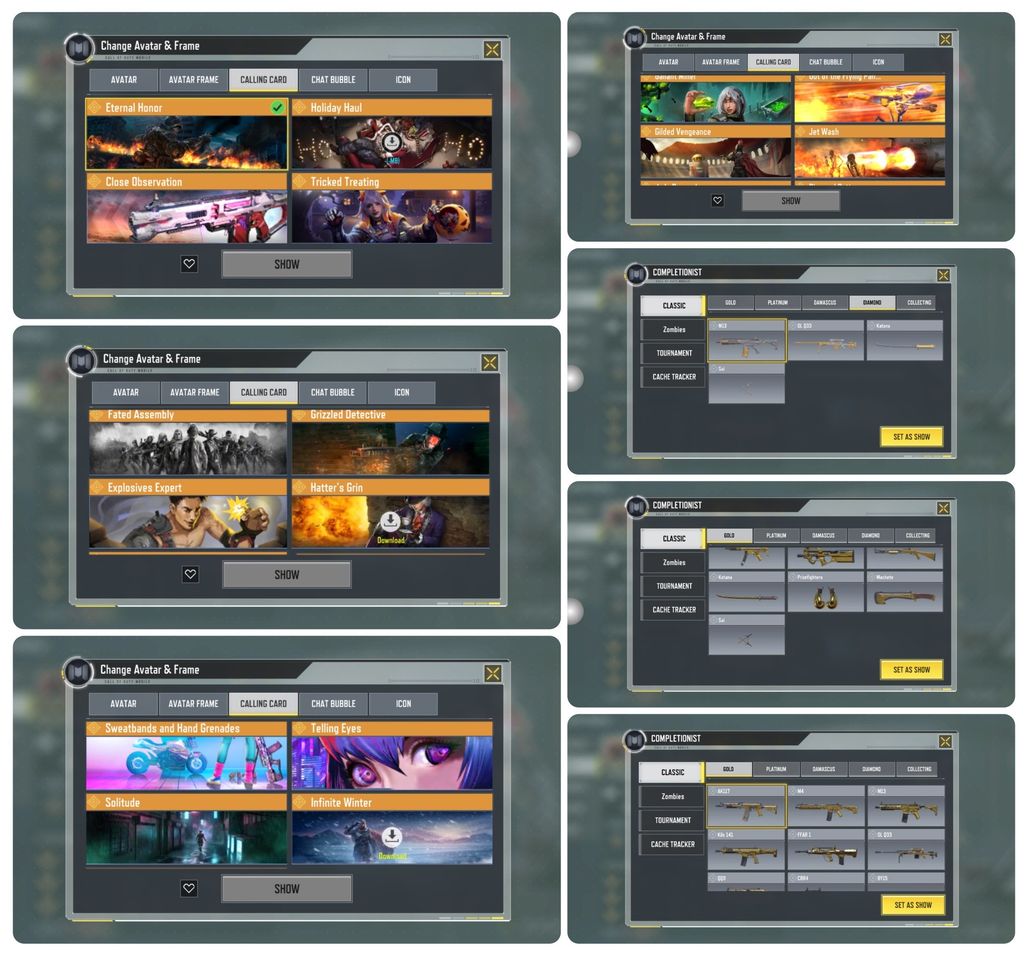Click SHOW below the Solitude card

[x=287, y=888]
